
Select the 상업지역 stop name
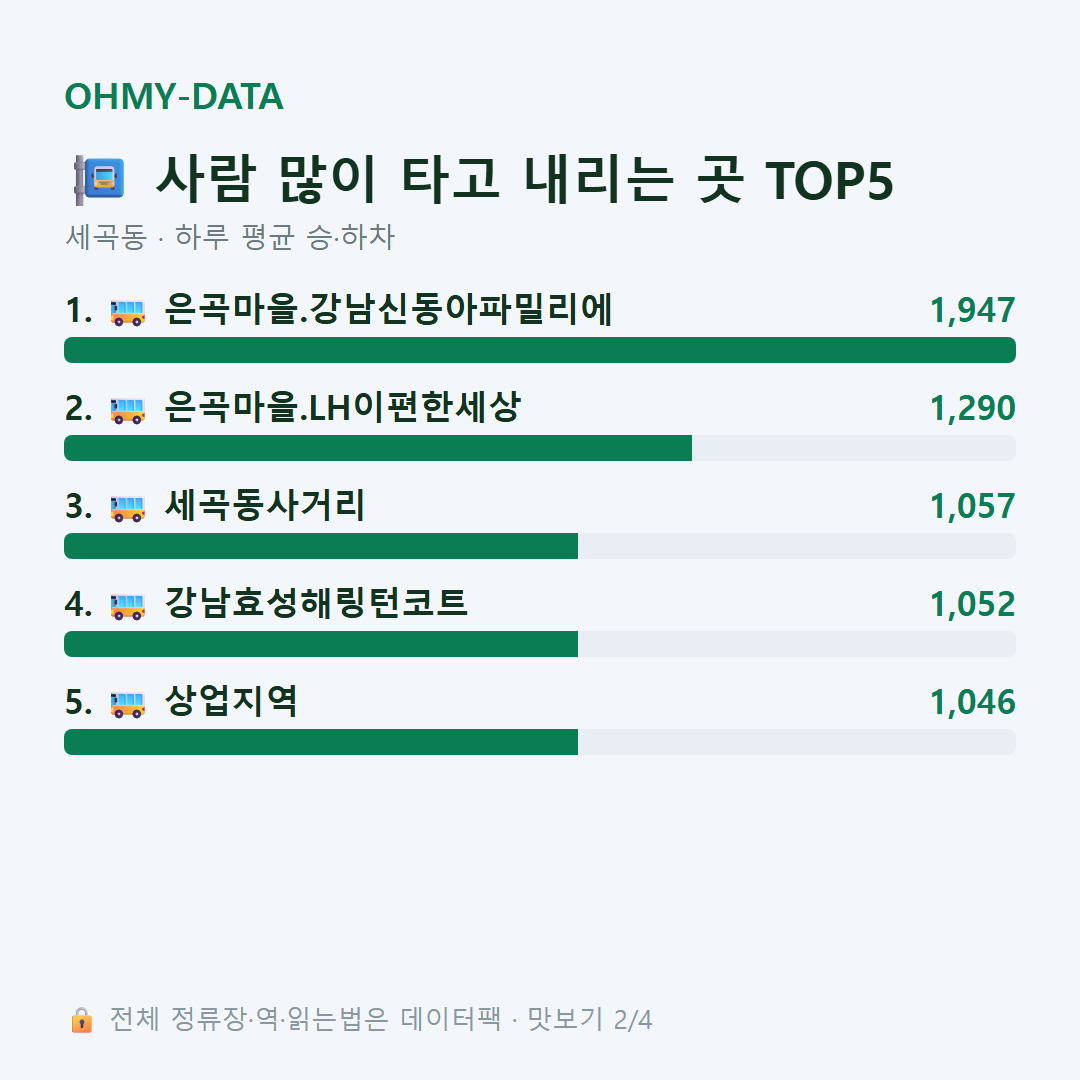(231, 701)
